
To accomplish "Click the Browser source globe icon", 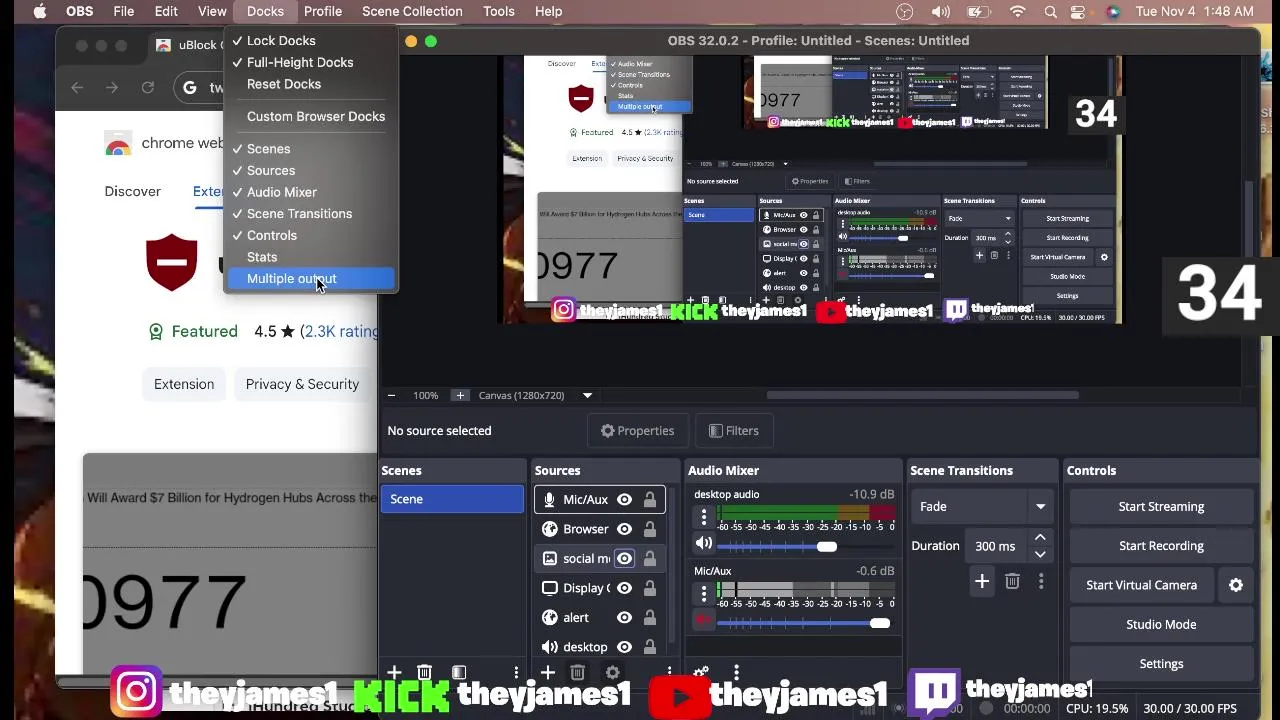I will pos(549,529).
